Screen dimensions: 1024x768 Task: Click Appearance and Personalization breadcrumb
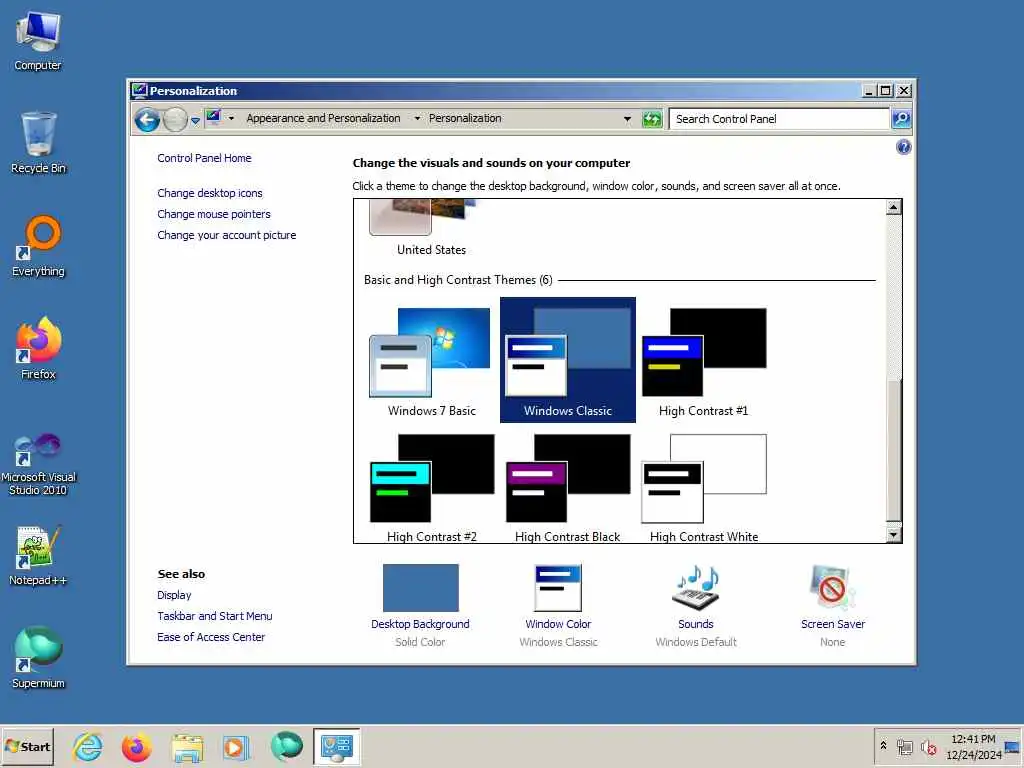[x=323, y=118]
